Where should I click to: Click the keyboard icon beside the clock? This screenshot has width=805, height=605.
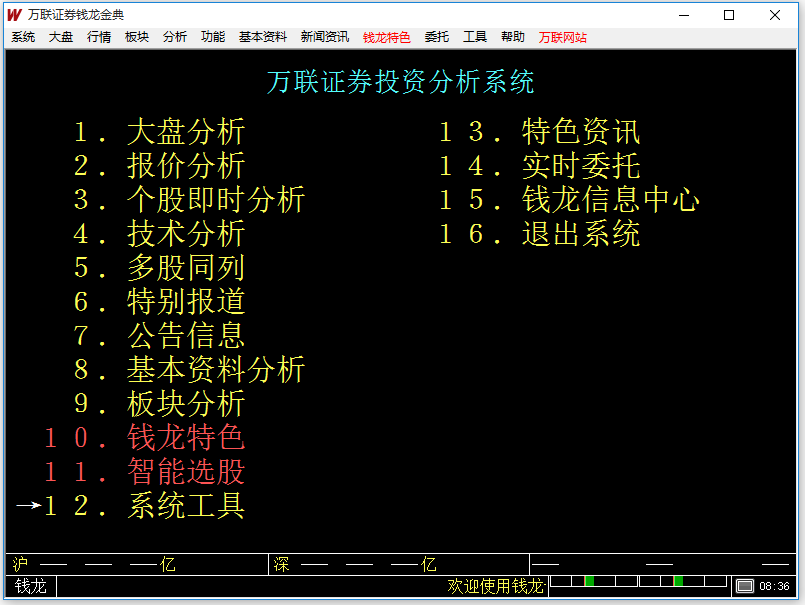tap(744, 586)
